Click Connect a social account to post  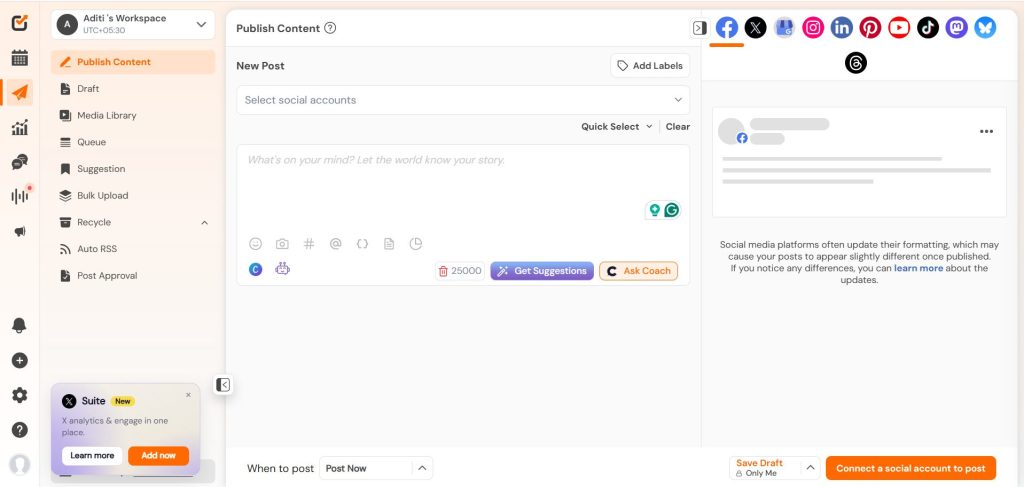[910, 468]
